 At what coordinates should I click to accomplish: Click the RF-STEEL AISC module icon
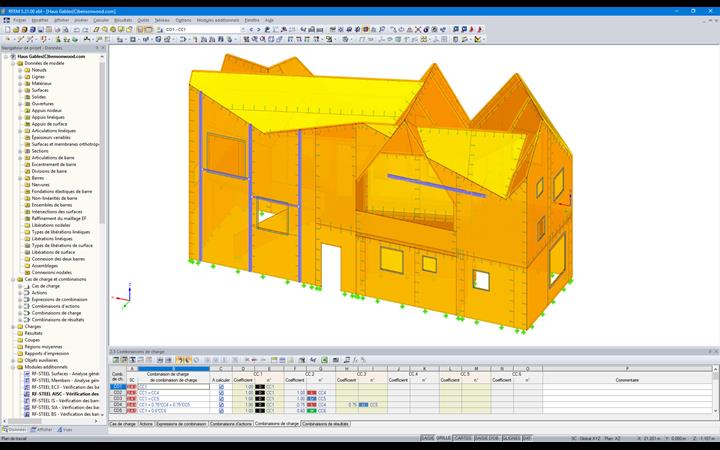[27, 394]
